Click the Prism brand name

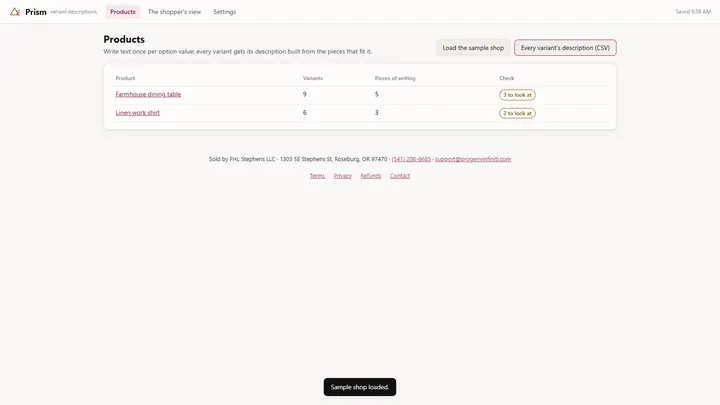pos(36,12)
